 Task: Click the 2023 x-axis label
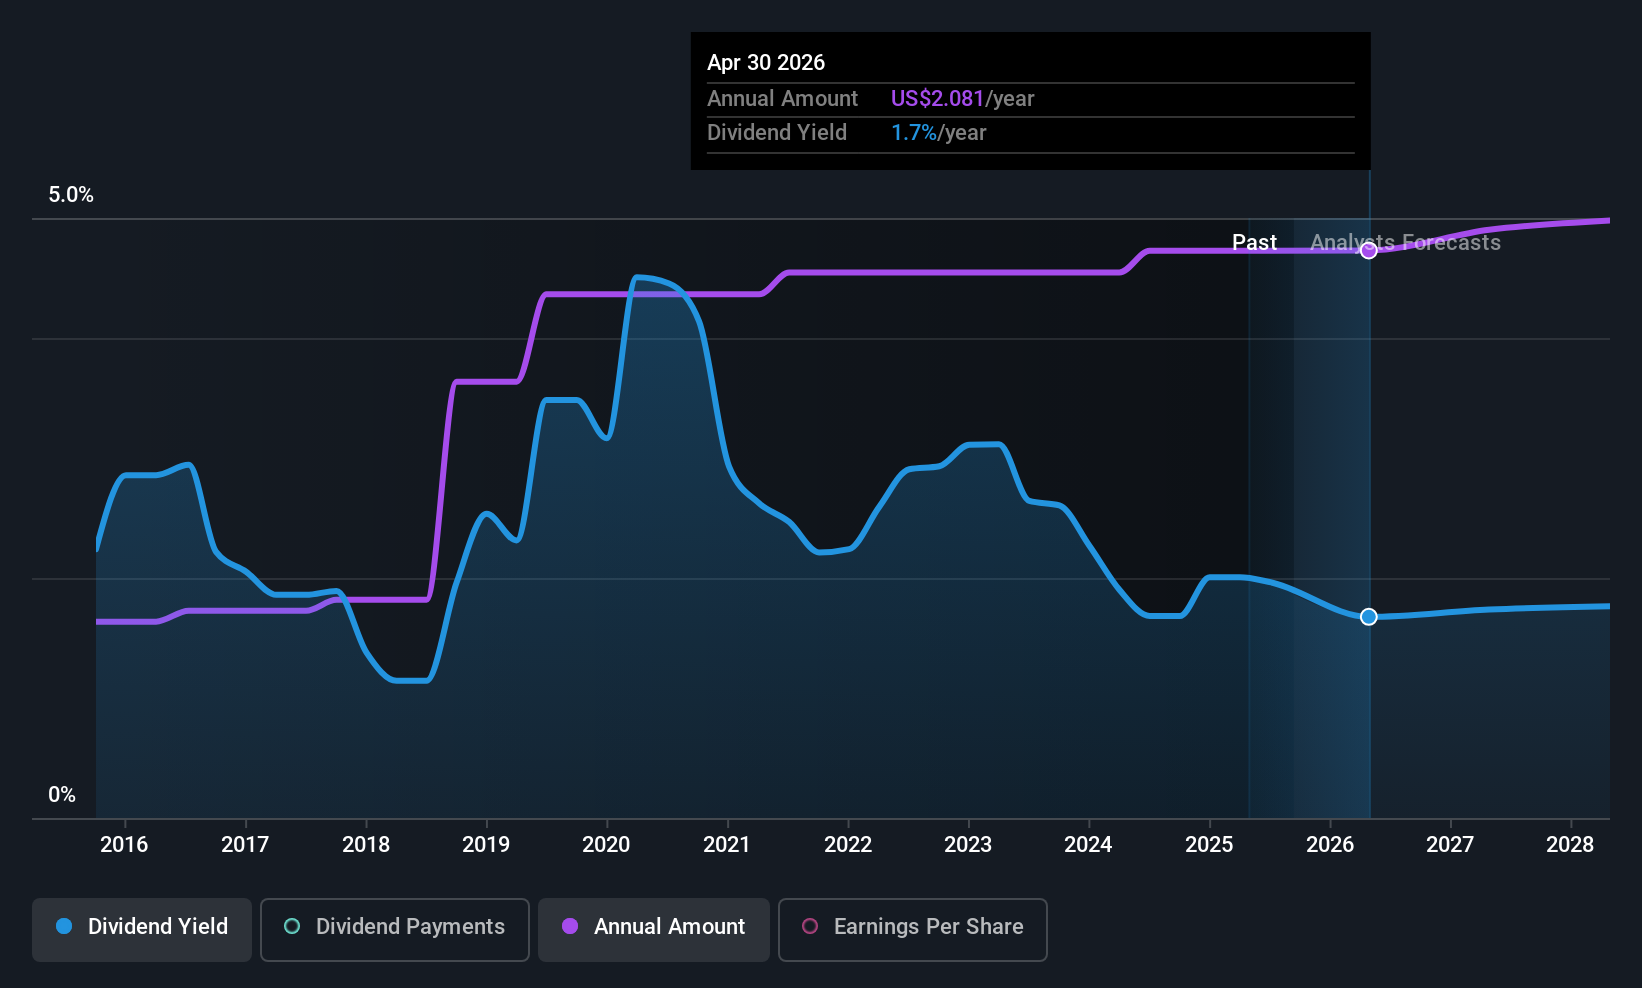[x=968, y=845]
